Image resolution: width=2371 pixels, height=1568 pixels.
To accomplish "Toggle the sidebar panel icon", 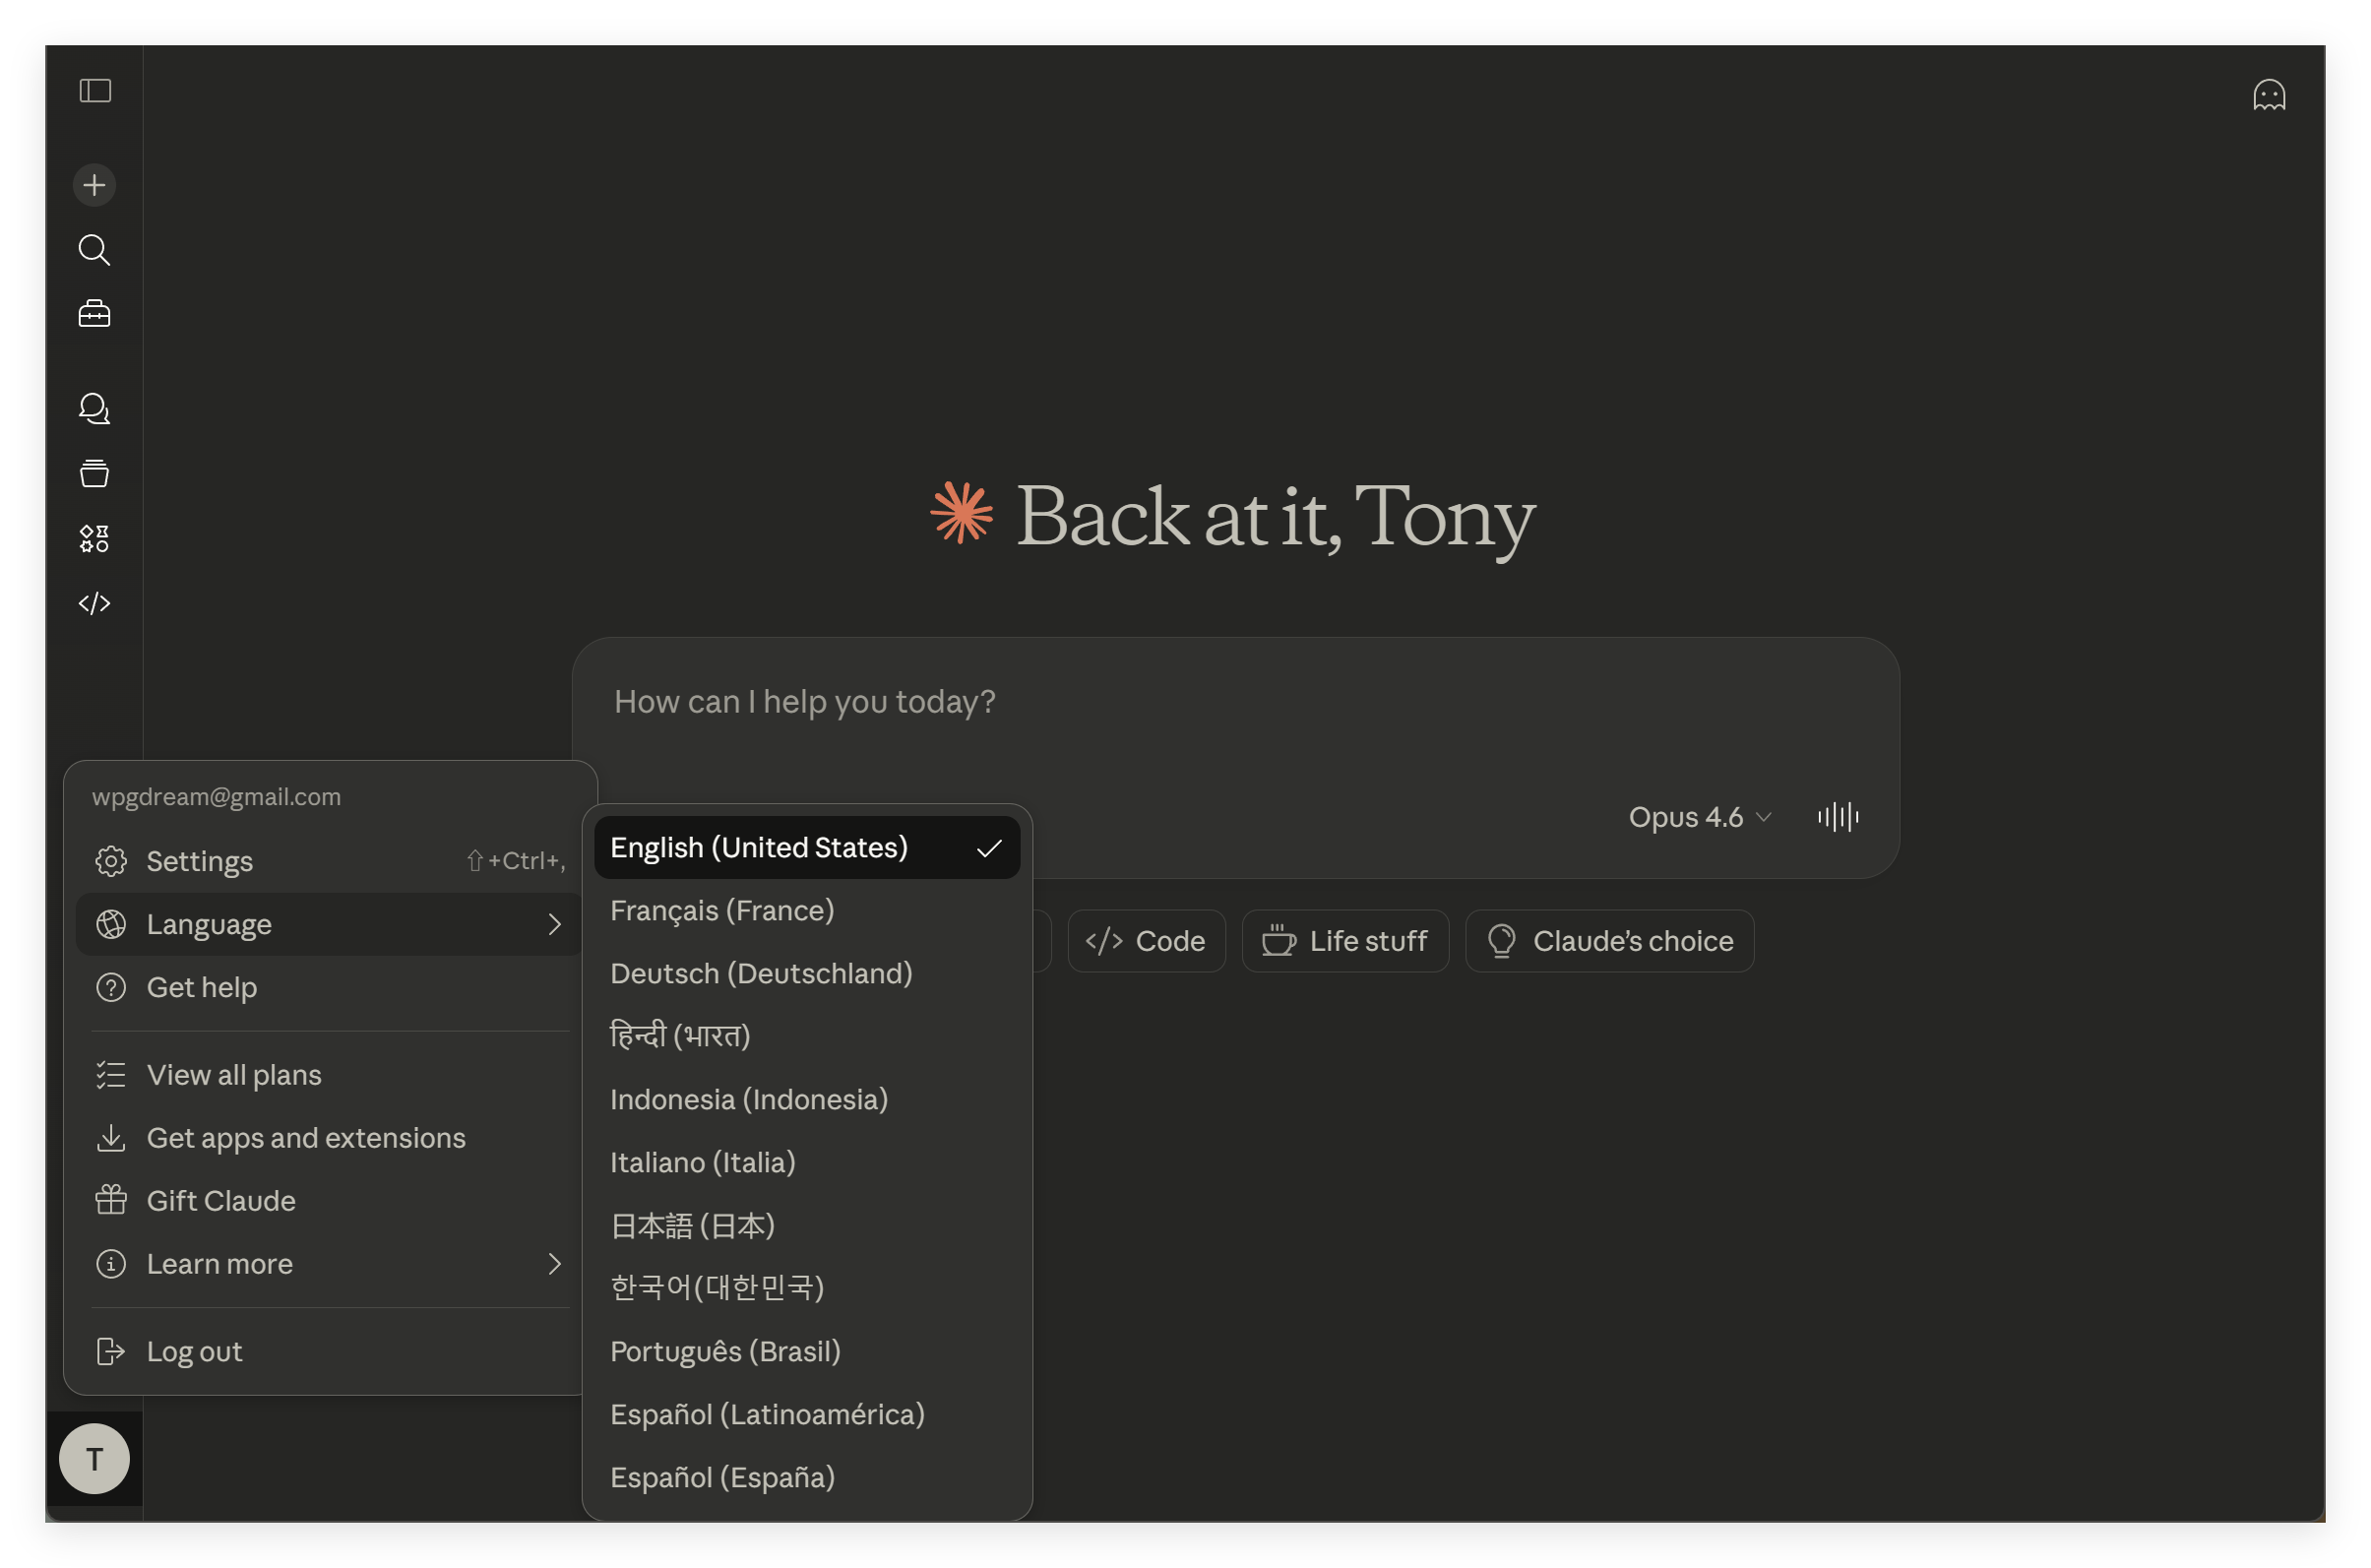I will (x=95, y=91).
